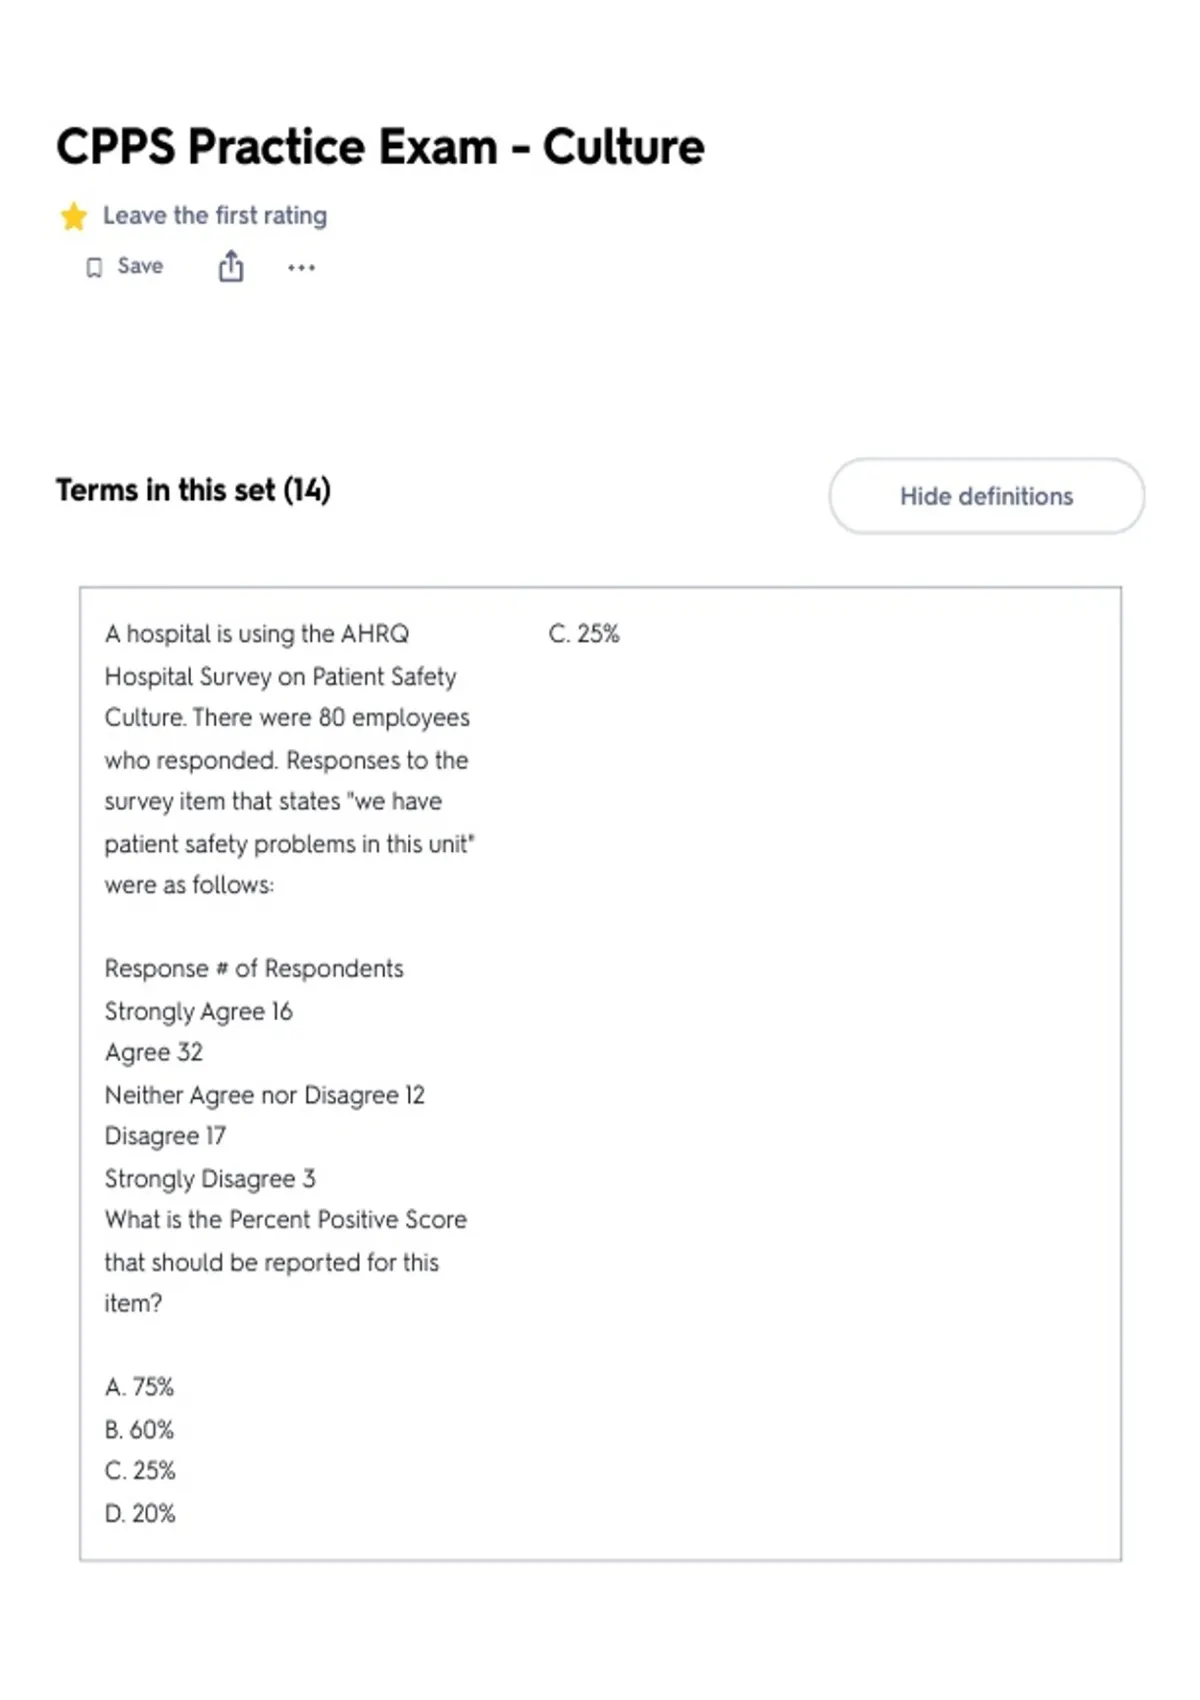Open the share icon under the title
Screen dimensions: 1200x1700
pyautogui.click(x=231, y=266)
